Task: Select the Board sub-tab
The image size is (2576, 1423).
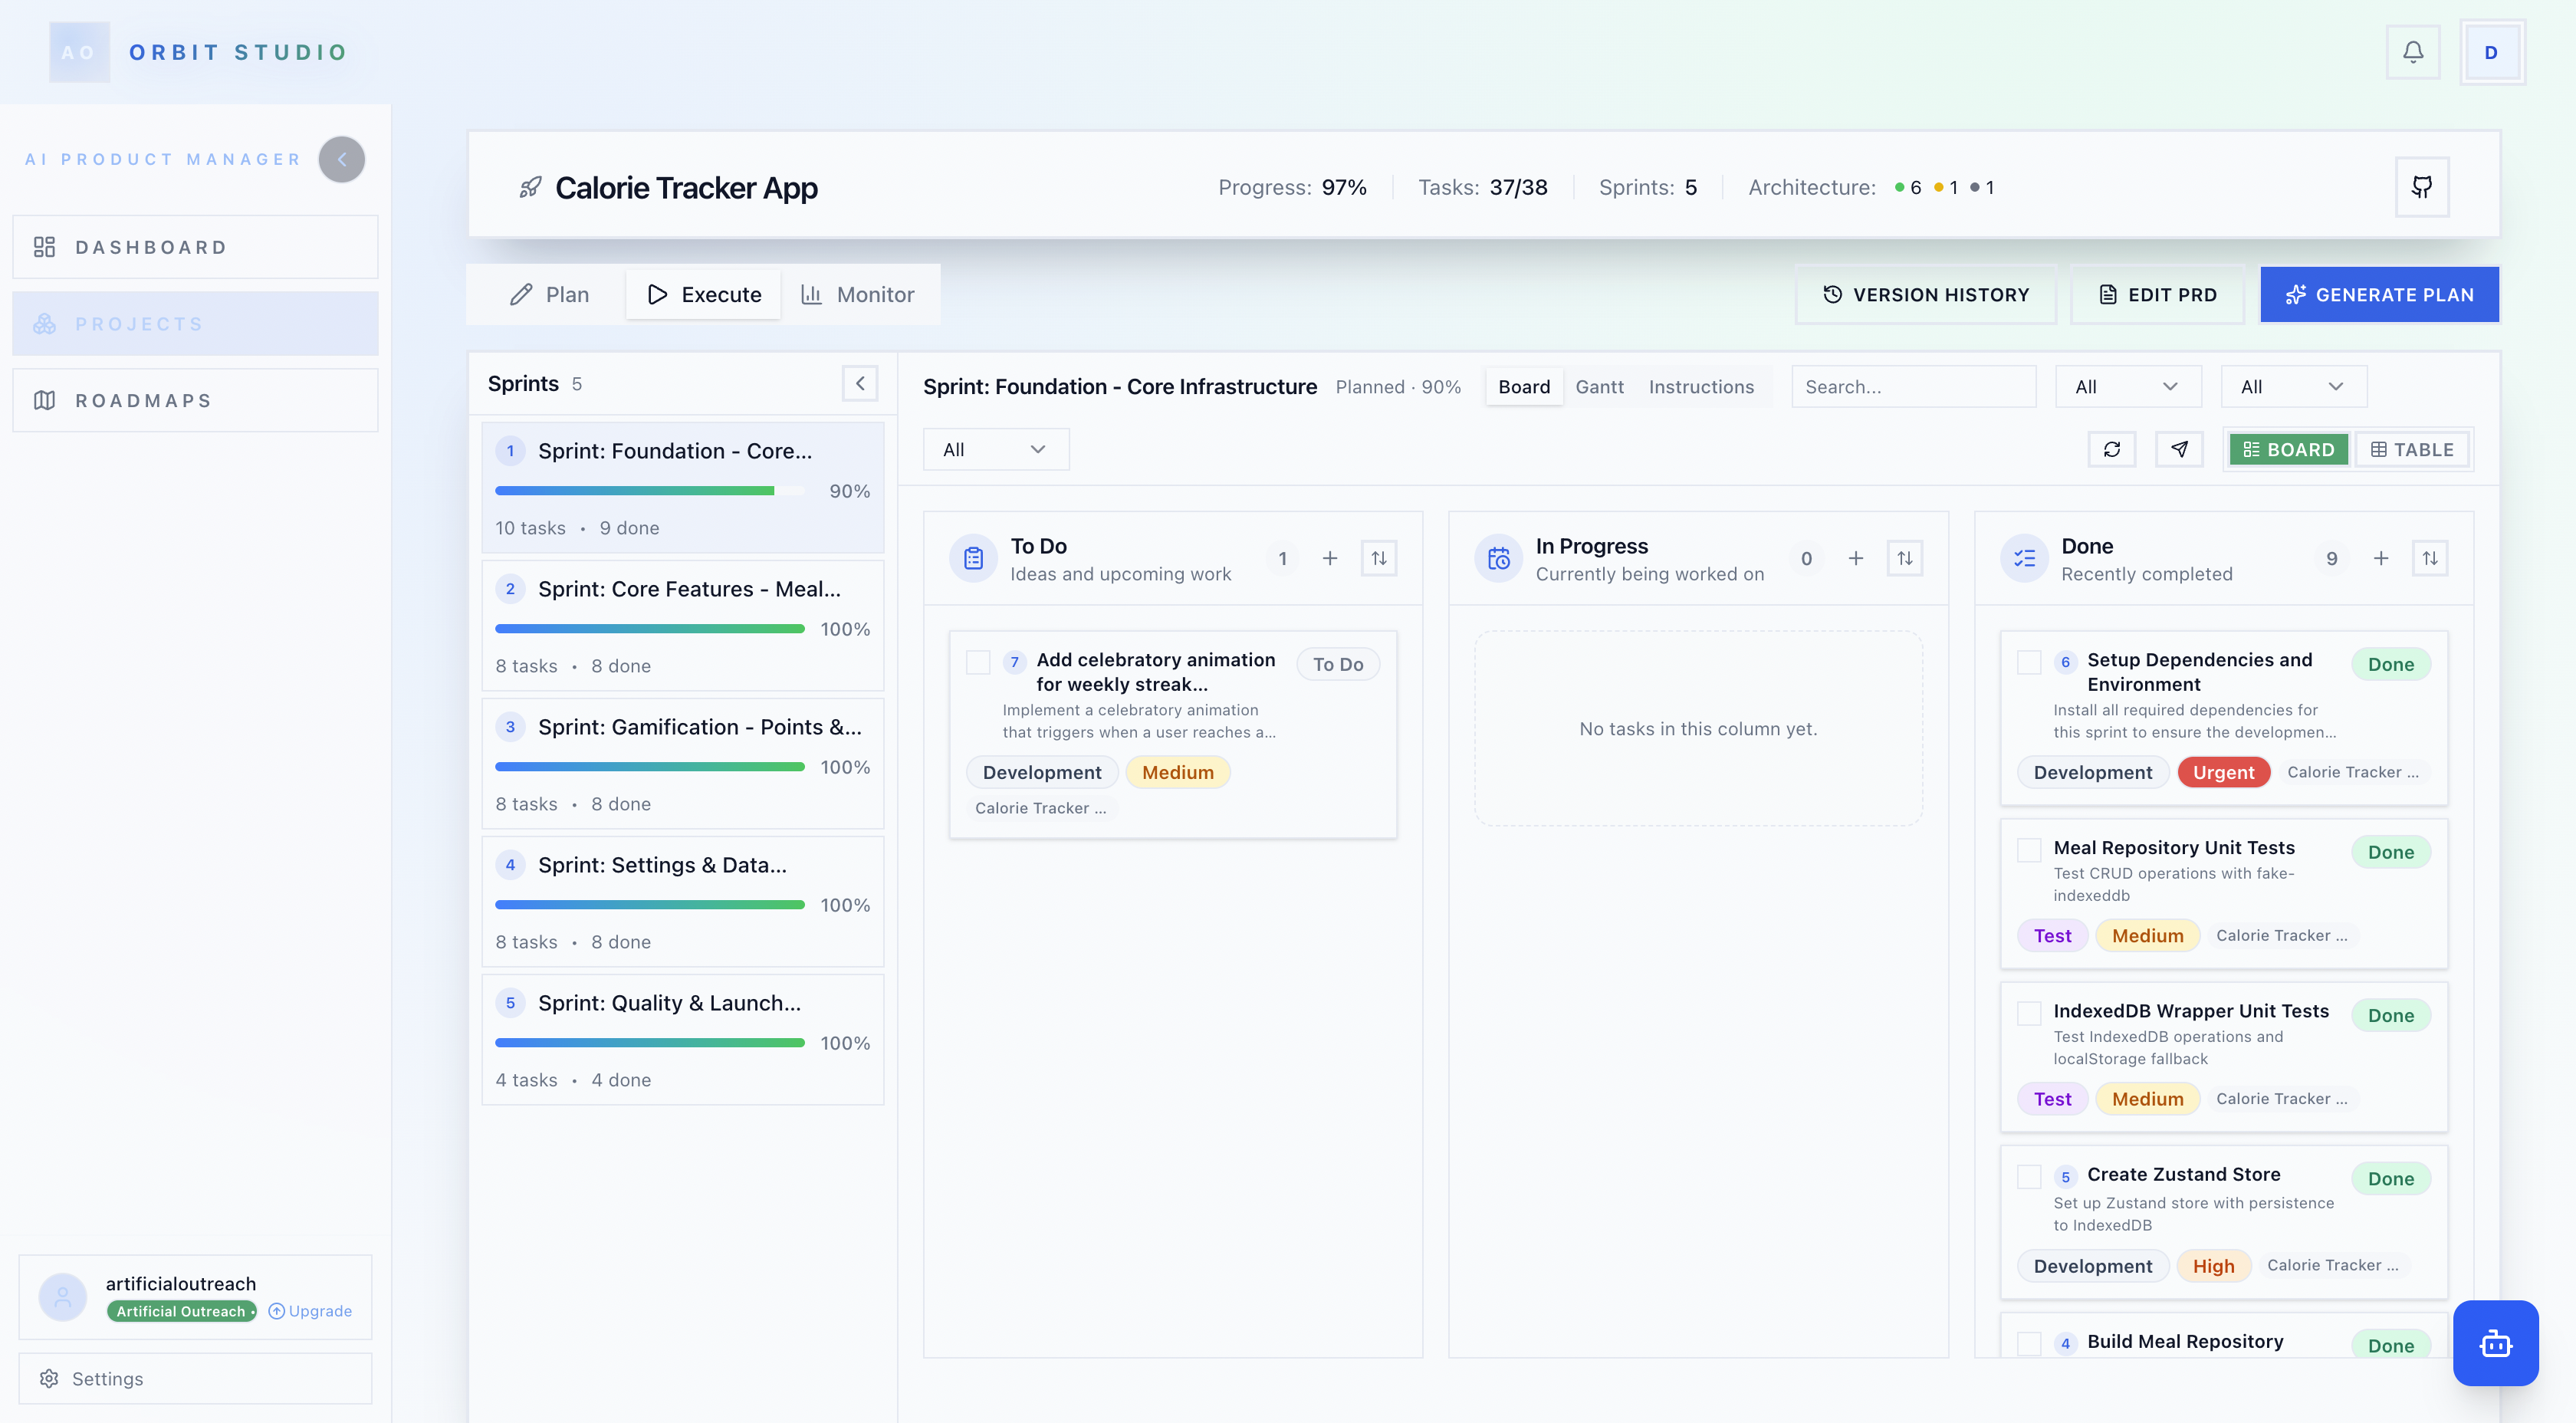Action: click(1524, 386)
